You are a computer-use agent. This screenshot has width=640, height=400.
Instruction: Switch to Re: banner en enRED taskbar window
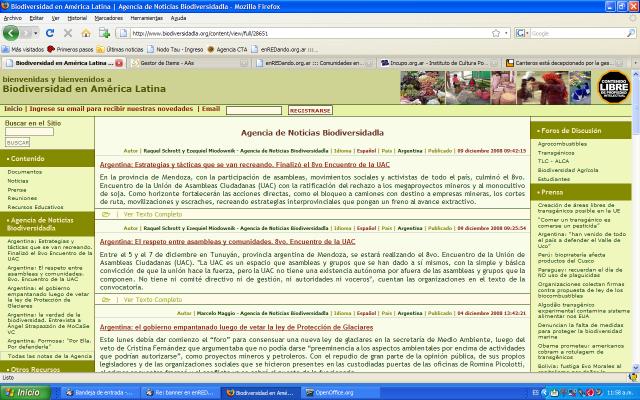tap(180, 393)
